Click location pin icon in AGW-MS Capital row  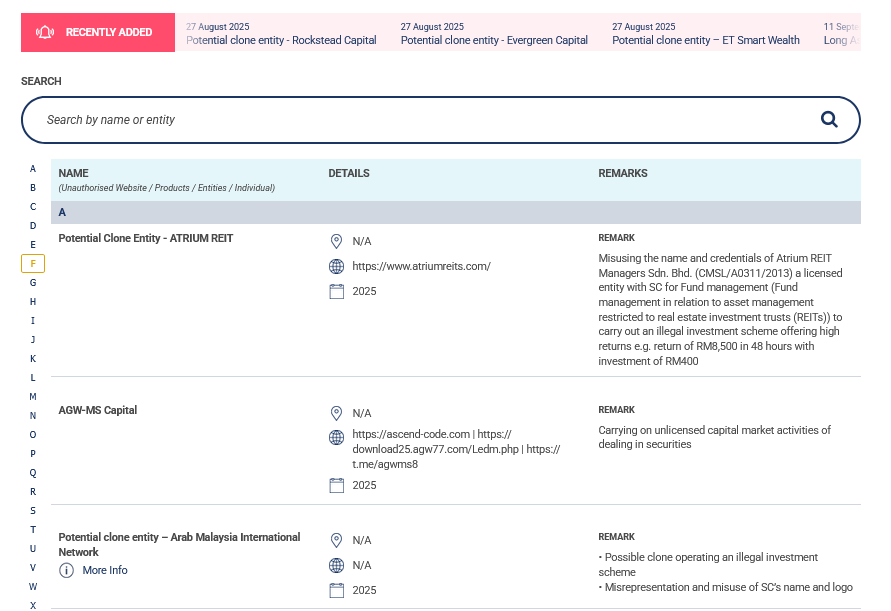pos(336,413)
